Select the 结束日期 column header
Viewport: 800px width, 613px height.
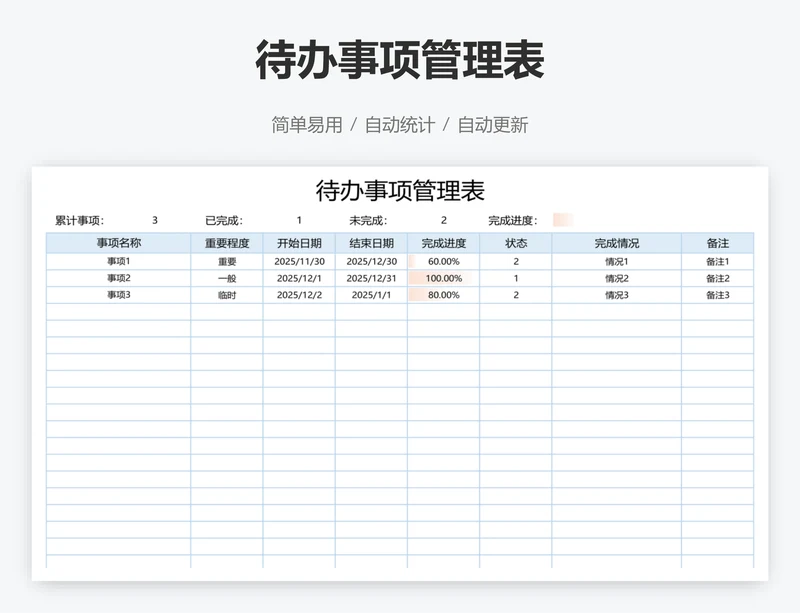(x=371, y=243)
